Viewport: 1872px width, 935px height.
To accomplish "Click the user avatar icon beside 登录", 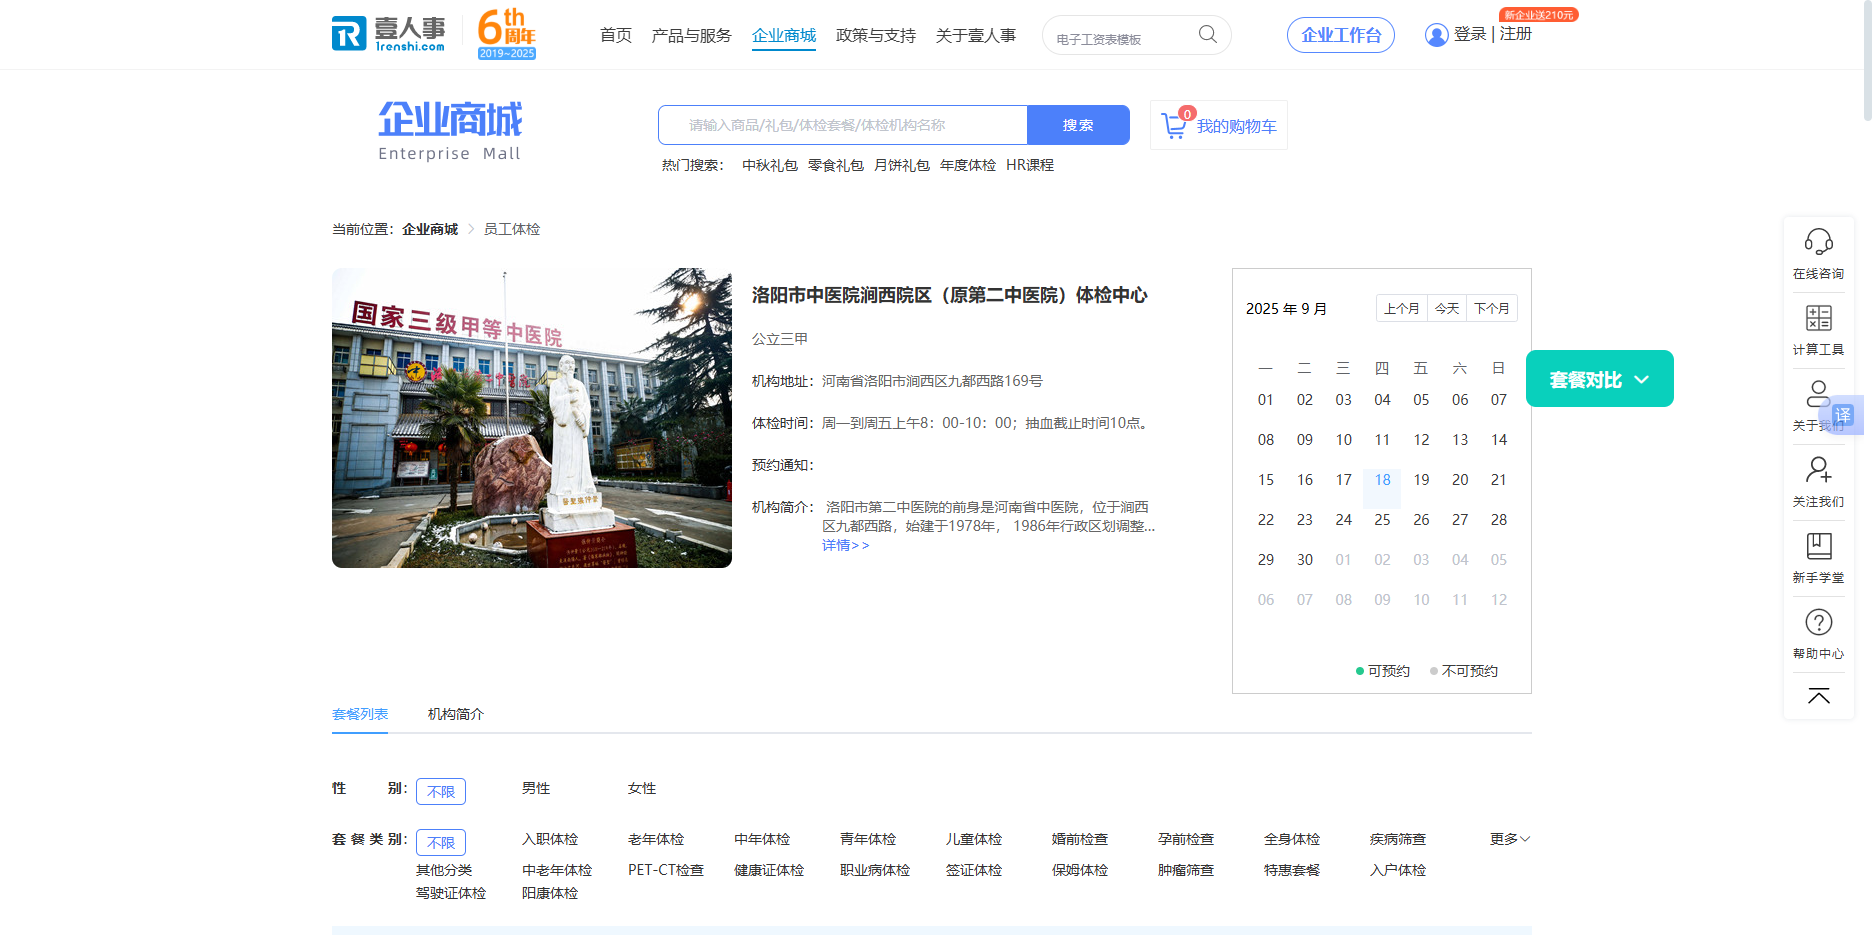I will pos(1436,35).
